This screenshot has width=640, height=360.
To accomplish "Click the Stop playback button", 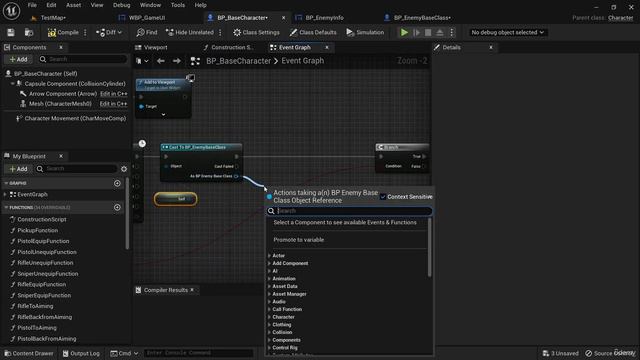I will point(428,32).
